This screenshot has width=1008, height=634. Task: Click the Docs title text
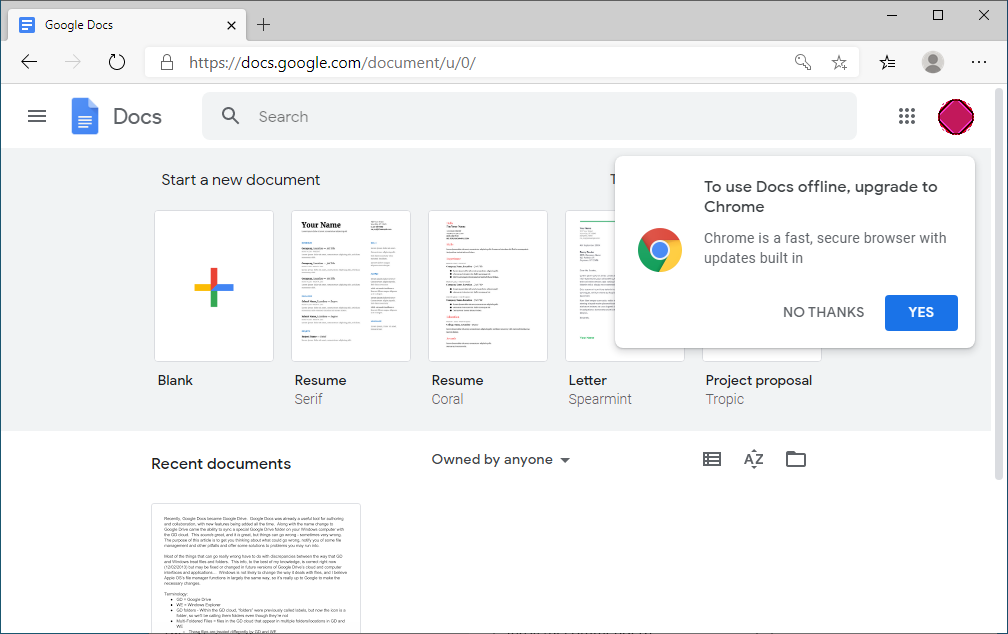point(138,116)
